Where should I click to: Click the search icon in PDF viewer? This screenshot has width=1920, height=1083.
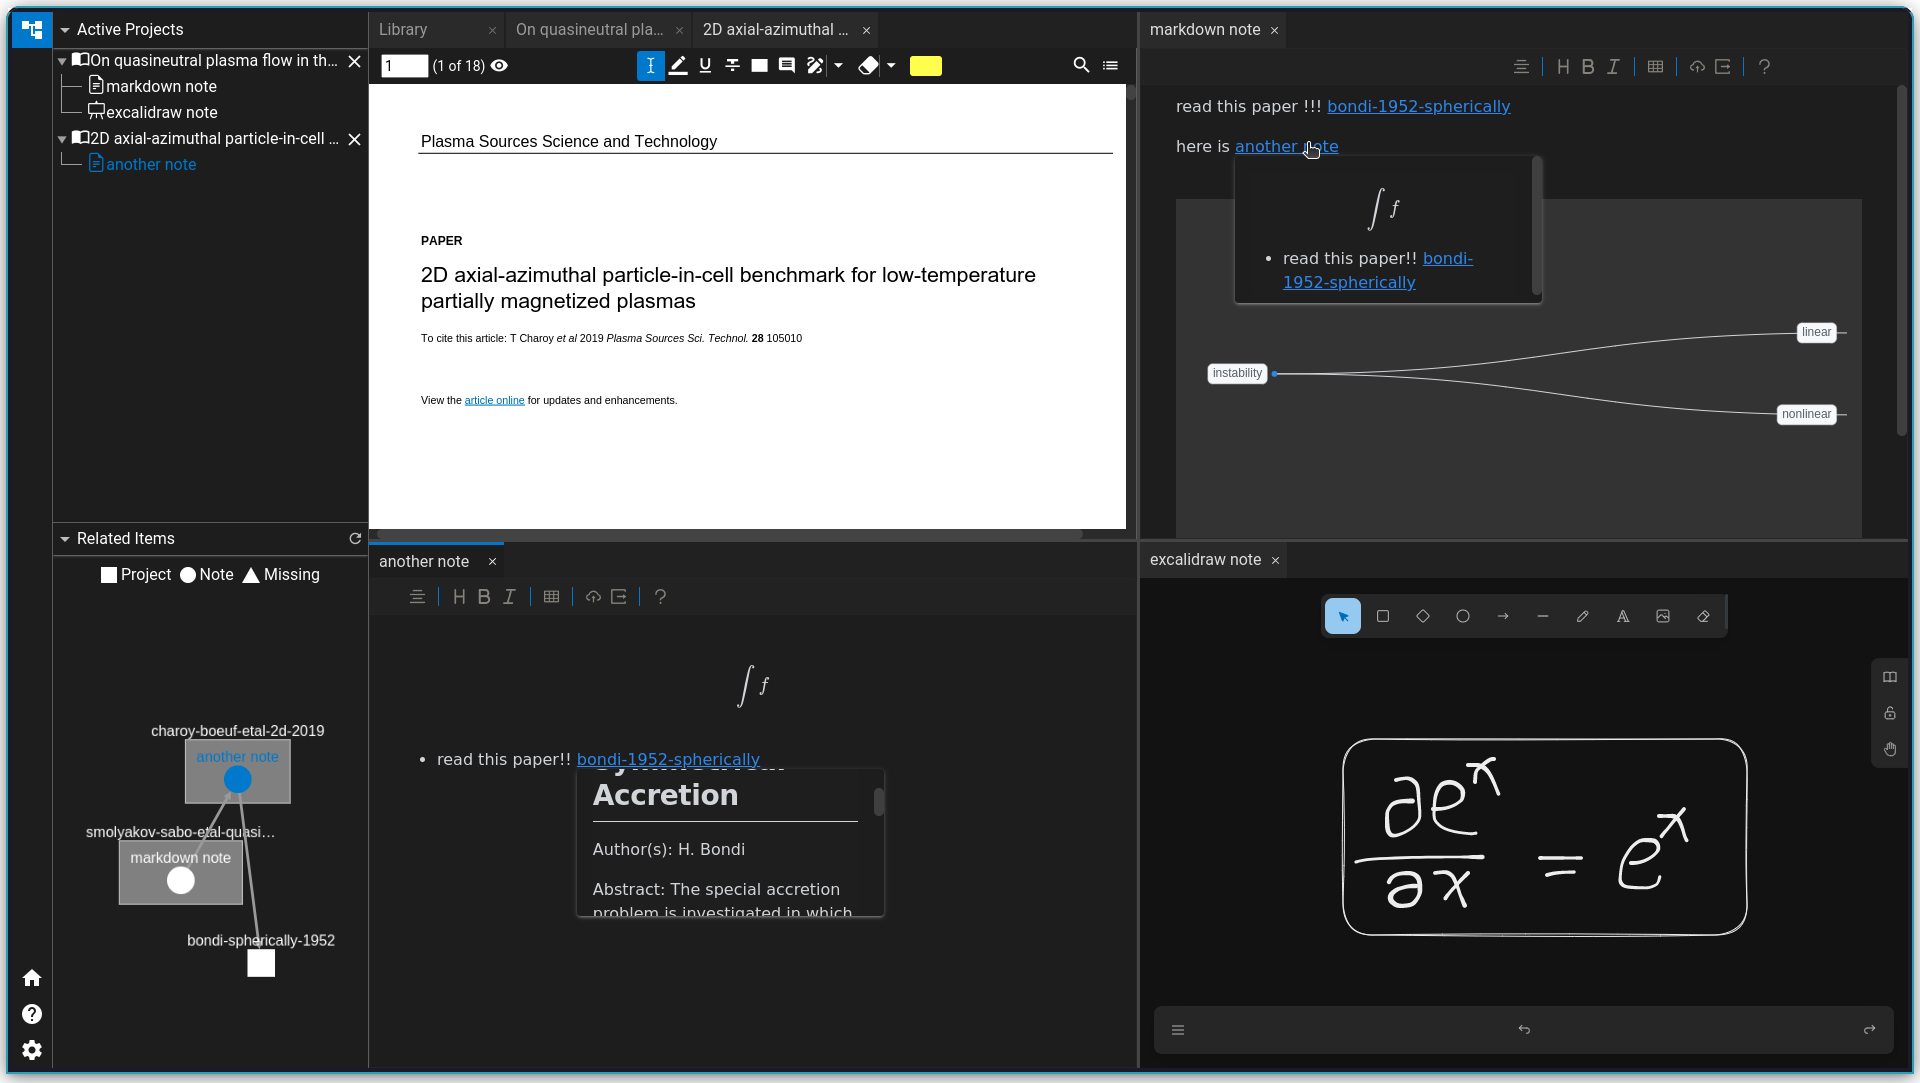click(x=1081, y=66)
